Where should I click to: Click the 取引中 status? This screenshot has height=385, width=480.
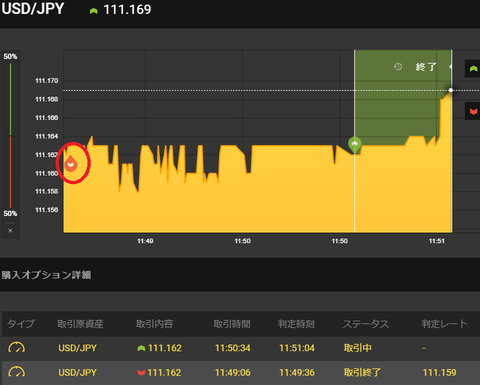click(358, 348)
